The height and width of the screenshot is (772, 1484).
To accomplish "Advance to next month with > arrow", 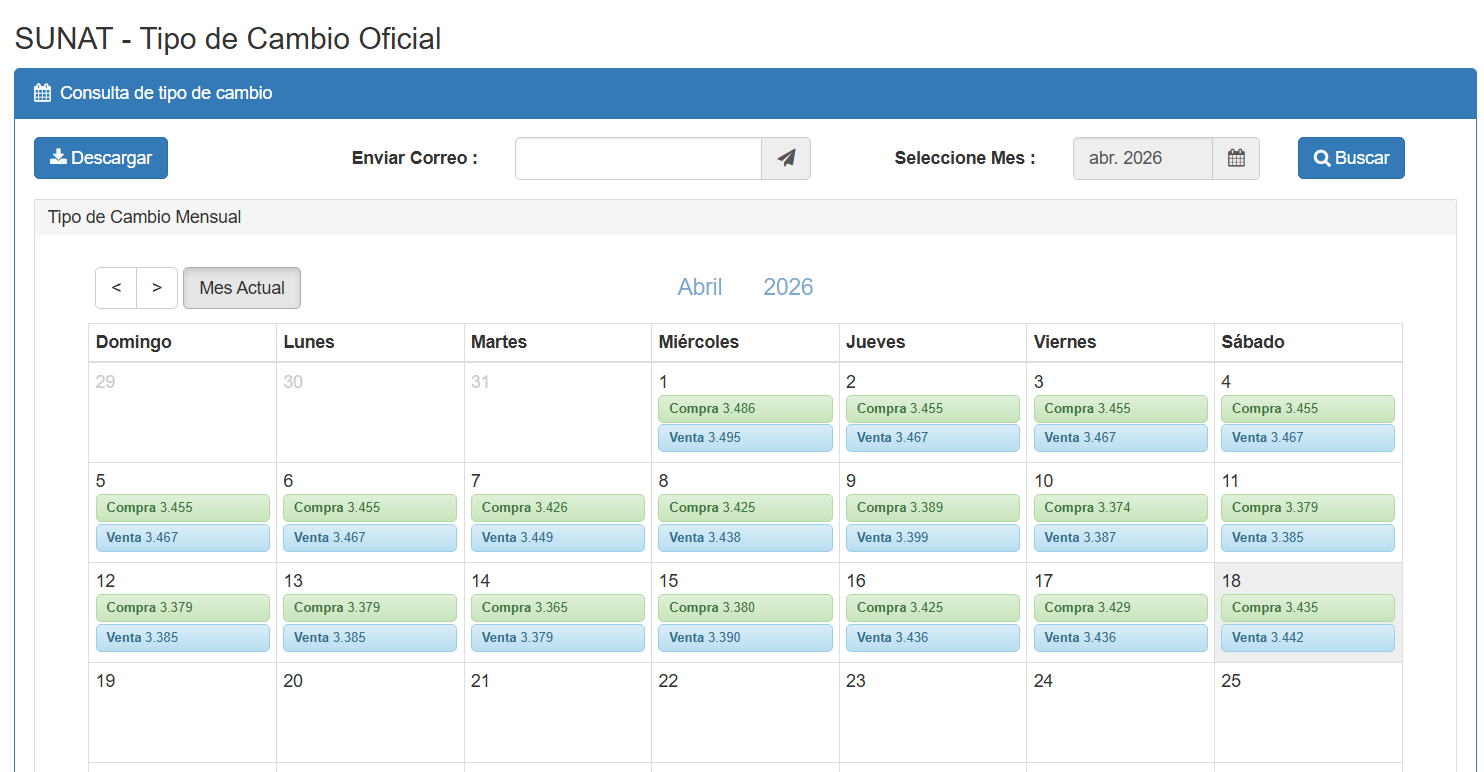I will point(157,288).
